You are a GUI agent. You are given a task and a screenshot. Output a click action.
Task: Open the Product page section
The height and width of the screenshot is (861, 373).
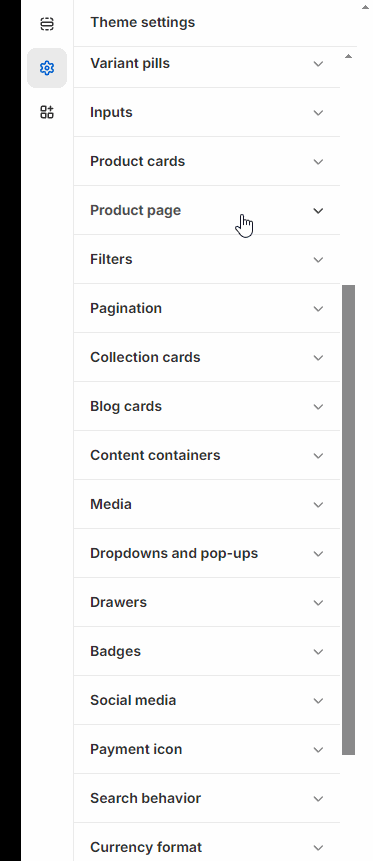[x=207, y=210]
